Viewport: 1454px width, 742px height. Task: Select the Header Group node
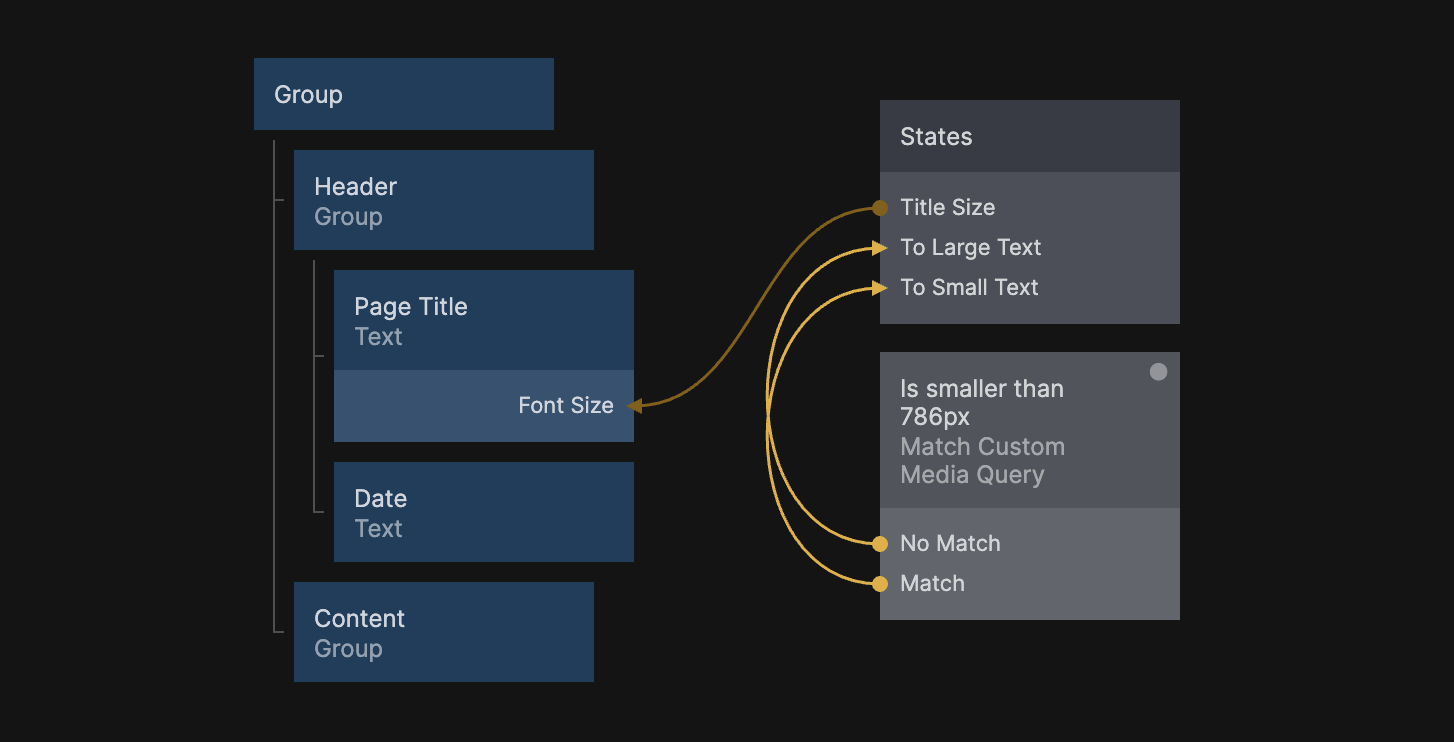pyautogui.click(x=443, y=200)
